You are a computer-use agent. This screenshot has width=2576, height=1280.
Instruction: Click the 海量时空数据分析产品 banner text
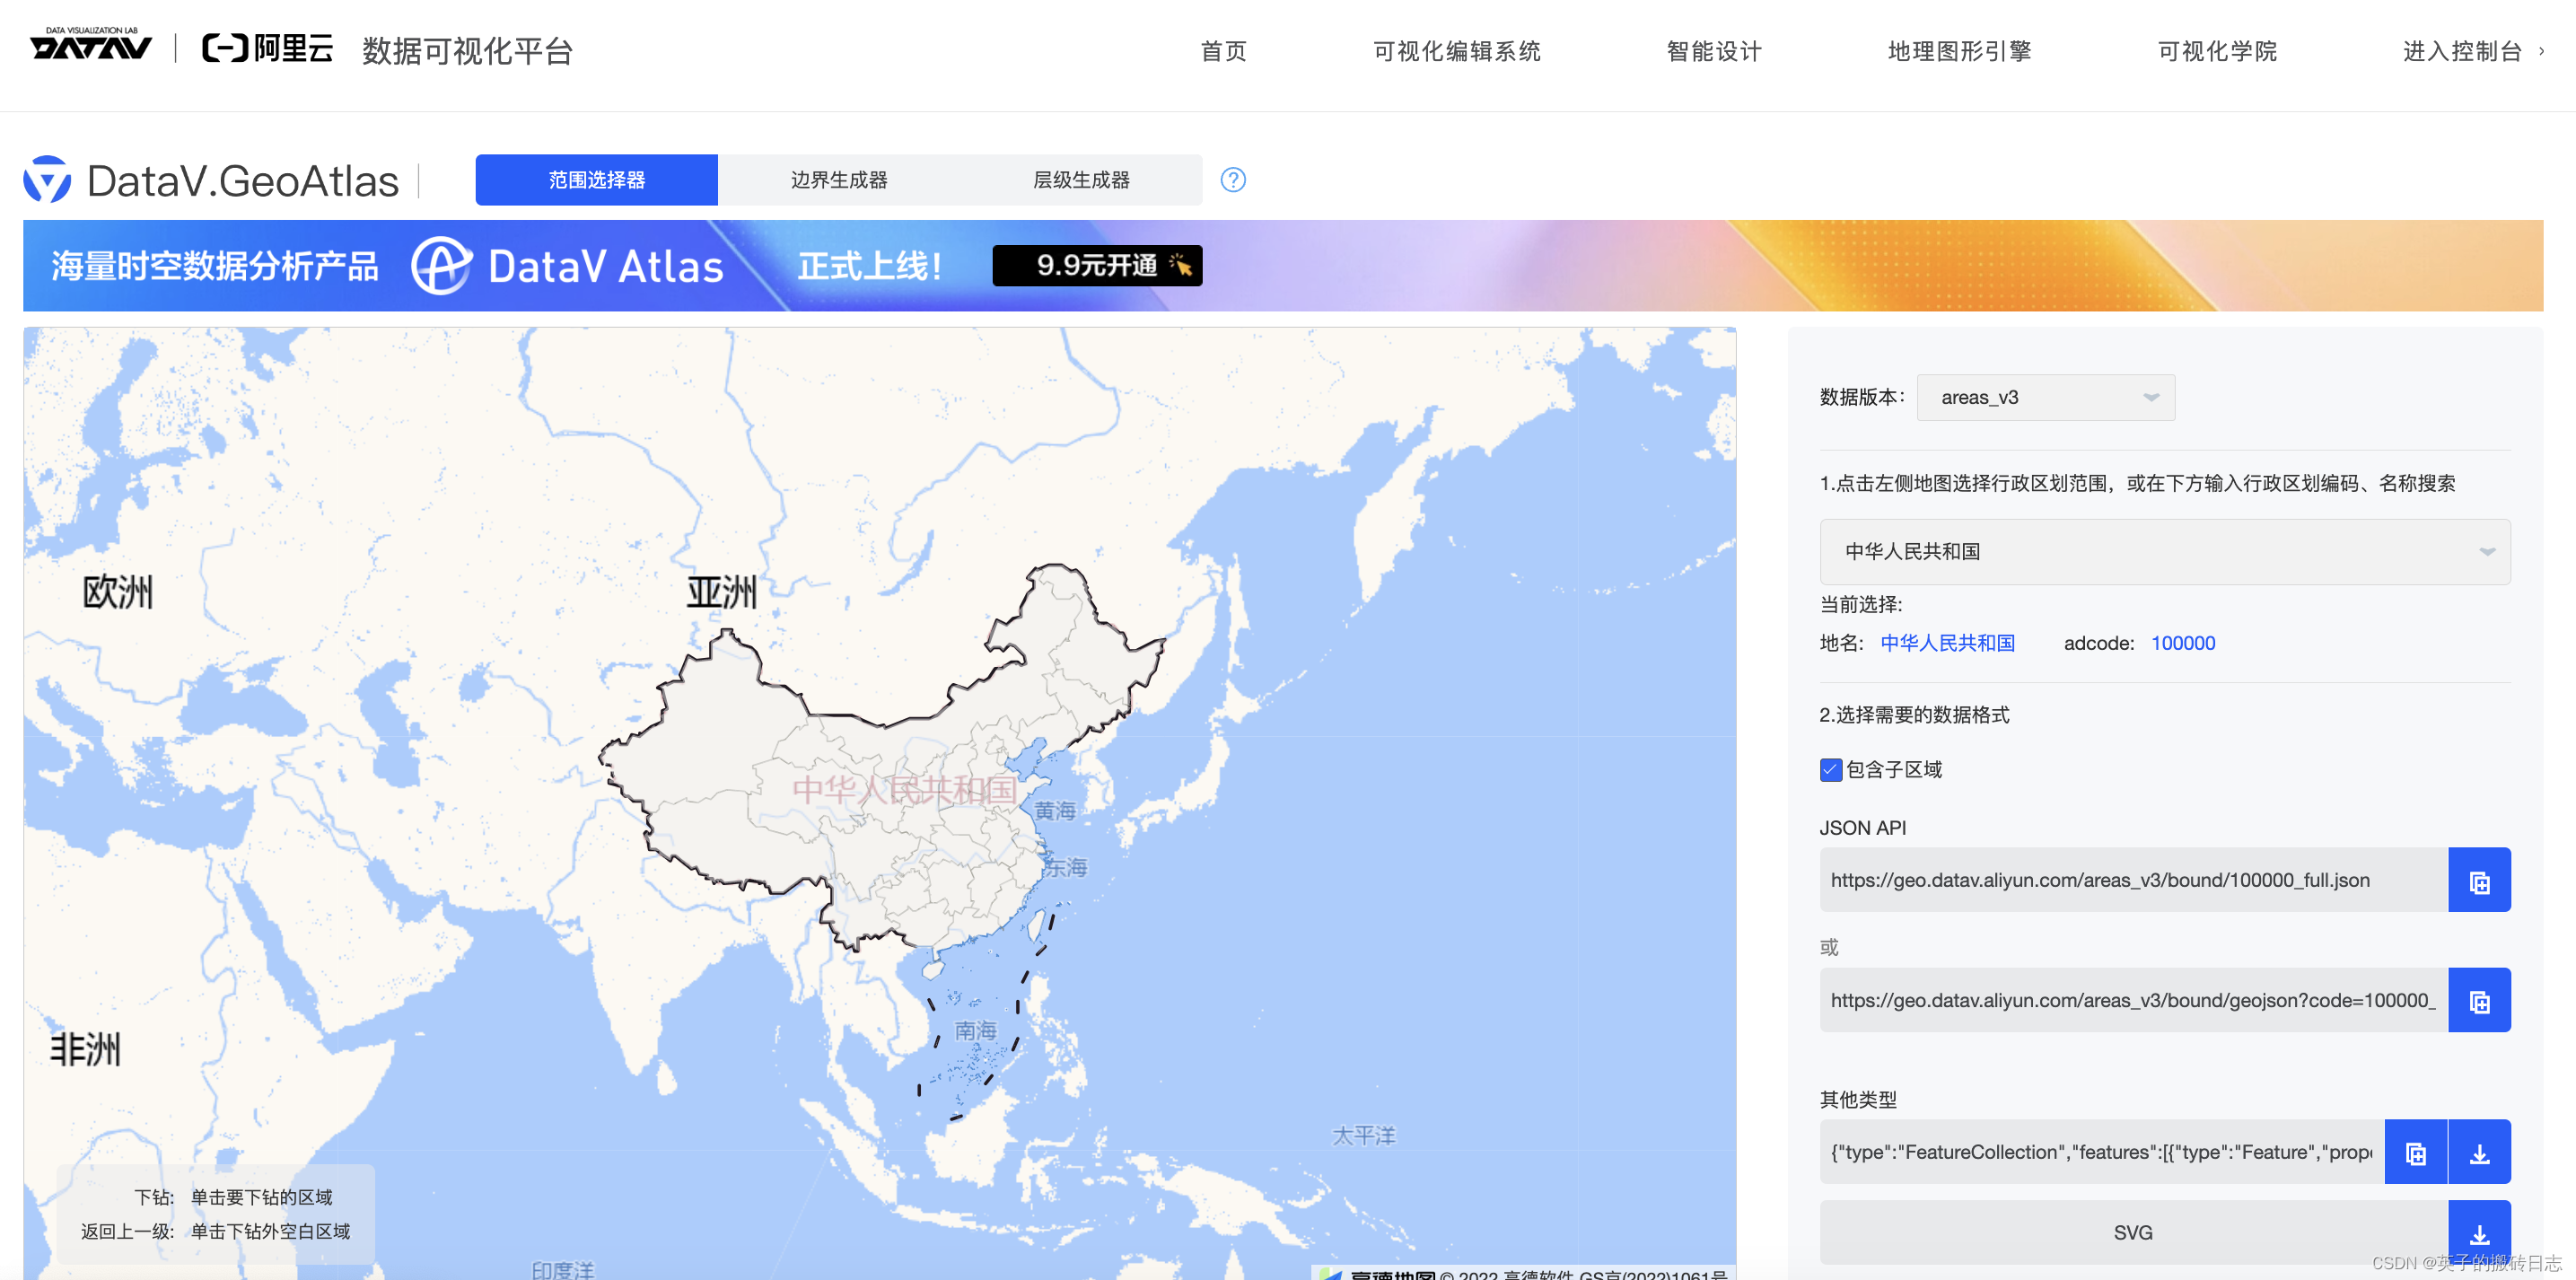click(215, 266)
